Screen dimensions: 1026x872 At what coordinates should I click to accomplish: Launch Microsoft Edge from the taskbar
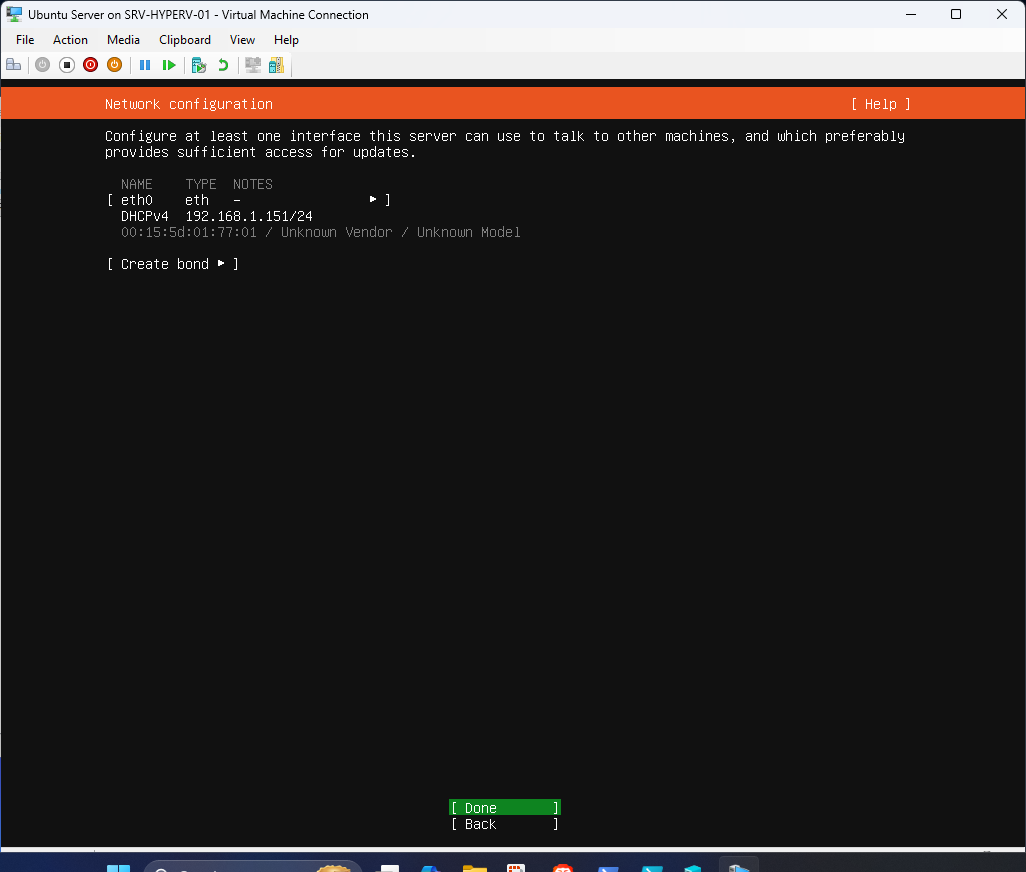pos(431,866)
